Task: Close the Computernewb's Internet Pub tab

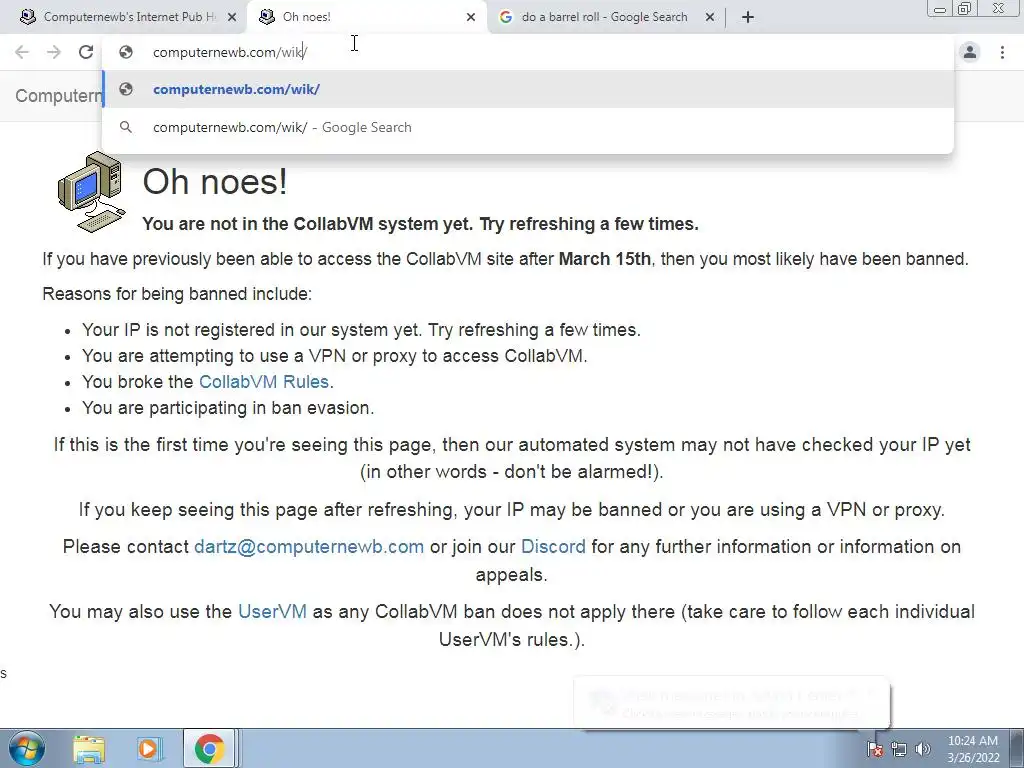Action: click(x=232, y=18)
